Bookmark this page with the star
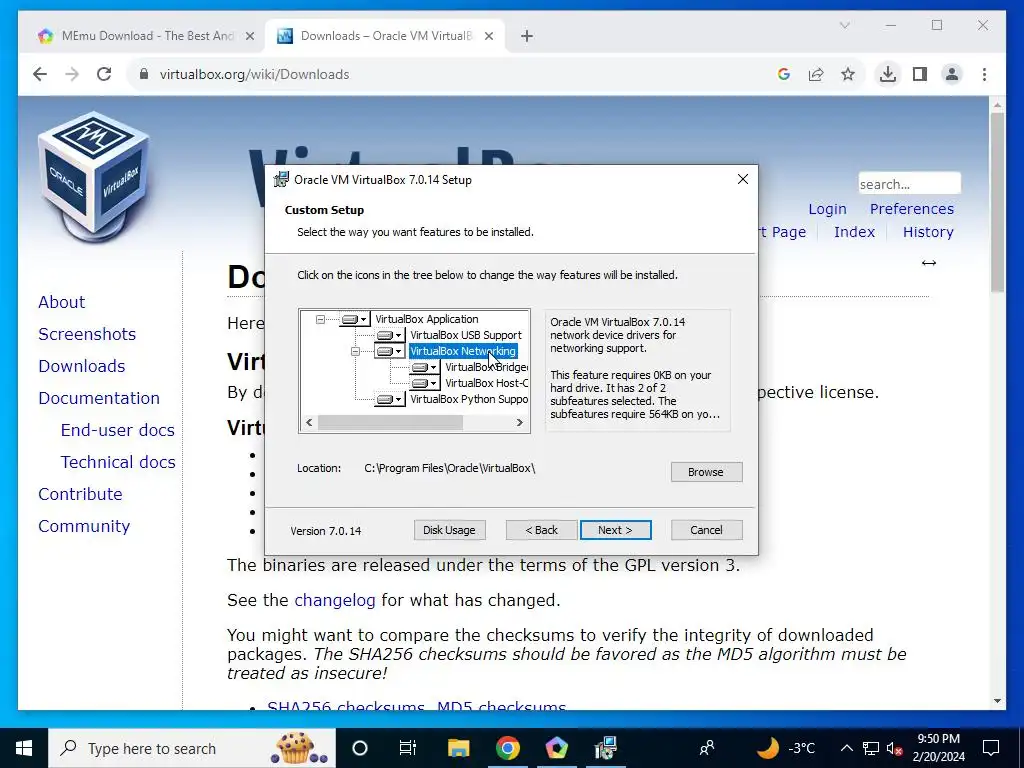 point(848,74)
